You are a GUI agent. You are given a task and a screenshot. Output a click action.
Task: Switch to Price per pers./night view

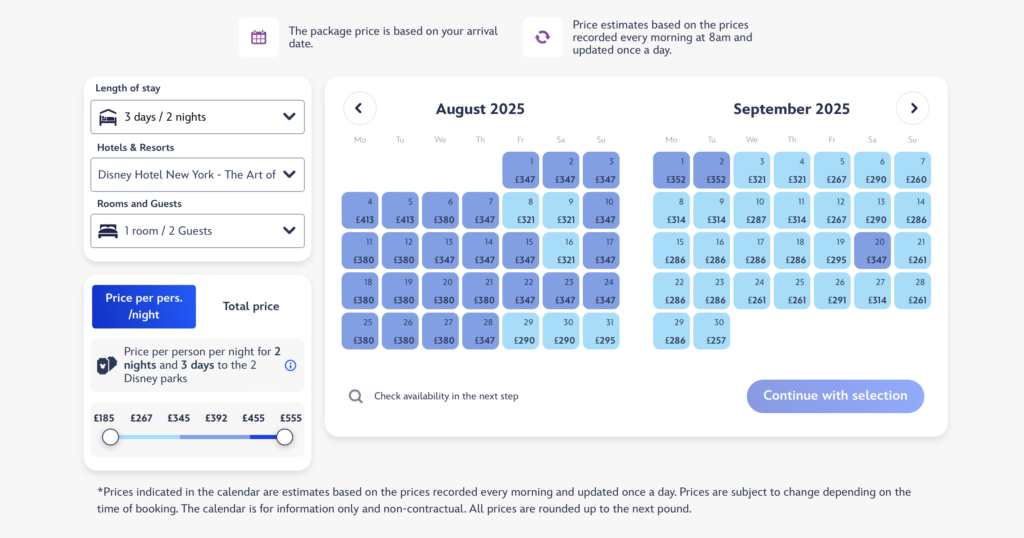[144, 307]
